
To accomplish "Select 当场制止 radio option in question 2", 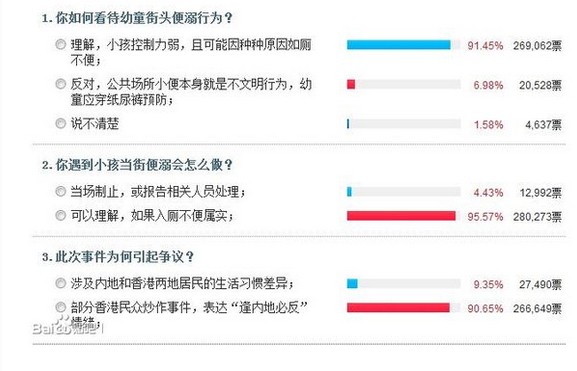I will click(x=60, y=191).
